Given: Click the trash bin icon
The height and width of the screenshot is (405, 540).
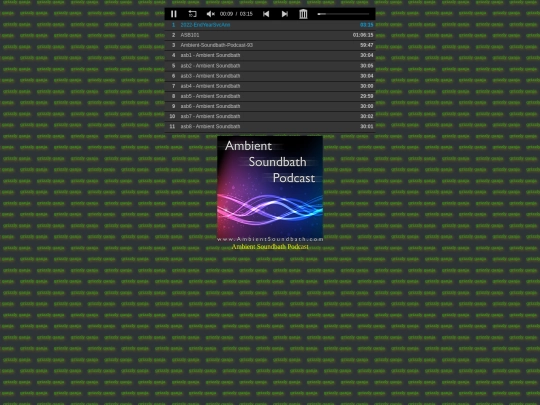Looking at the screenshot, I should point(303,14).
